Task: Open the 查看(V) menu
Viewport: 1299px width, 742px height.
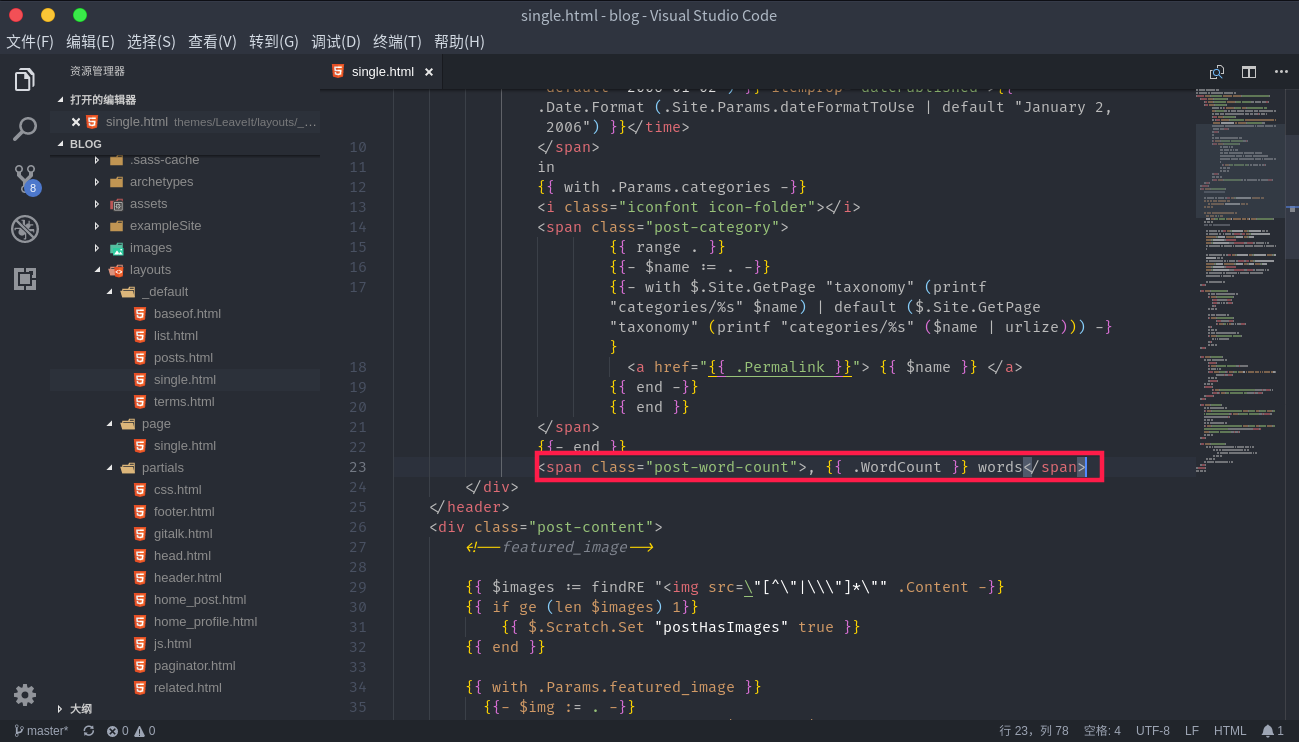Action: [212, 42]
